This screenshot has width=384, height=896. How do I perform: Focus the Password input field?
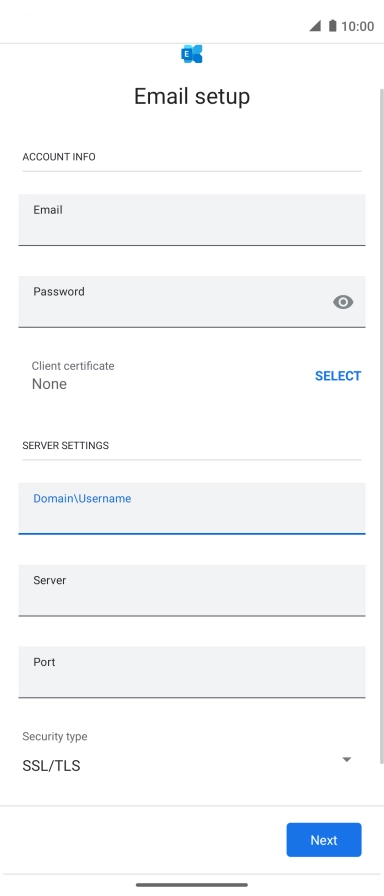pyautogui.click(x=191, y=302)
